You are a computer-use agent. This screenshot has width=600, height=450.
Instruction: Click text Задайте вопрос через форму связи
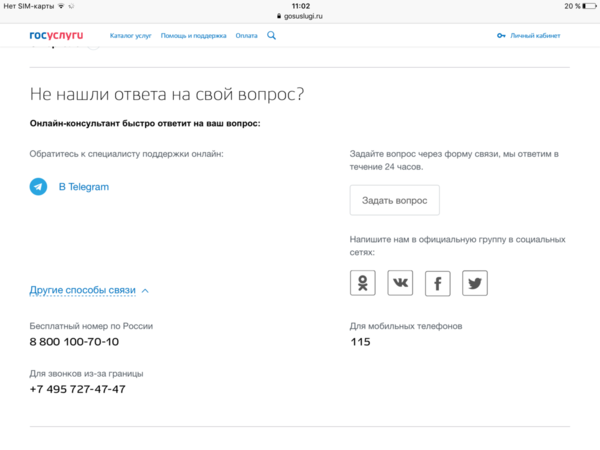(454, 160)
